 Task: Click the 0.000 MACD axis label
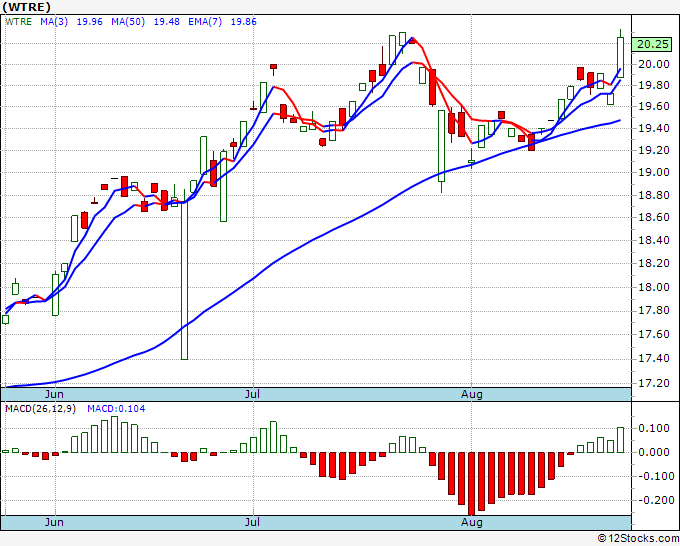[x=654, y=452]
